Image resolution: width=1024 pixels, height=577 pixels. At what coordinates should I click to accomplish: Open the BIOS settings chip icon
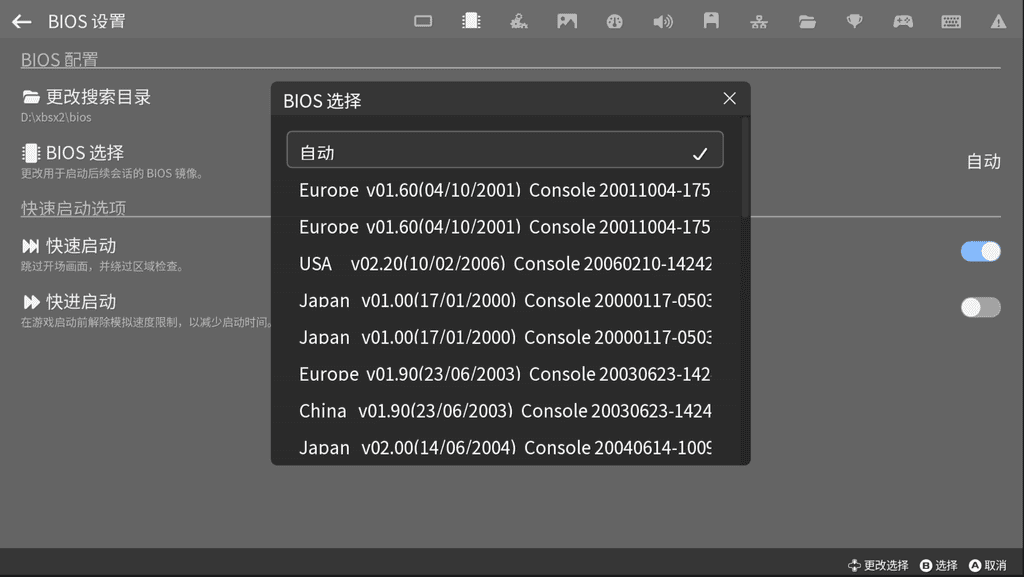(x=471, y=22)
